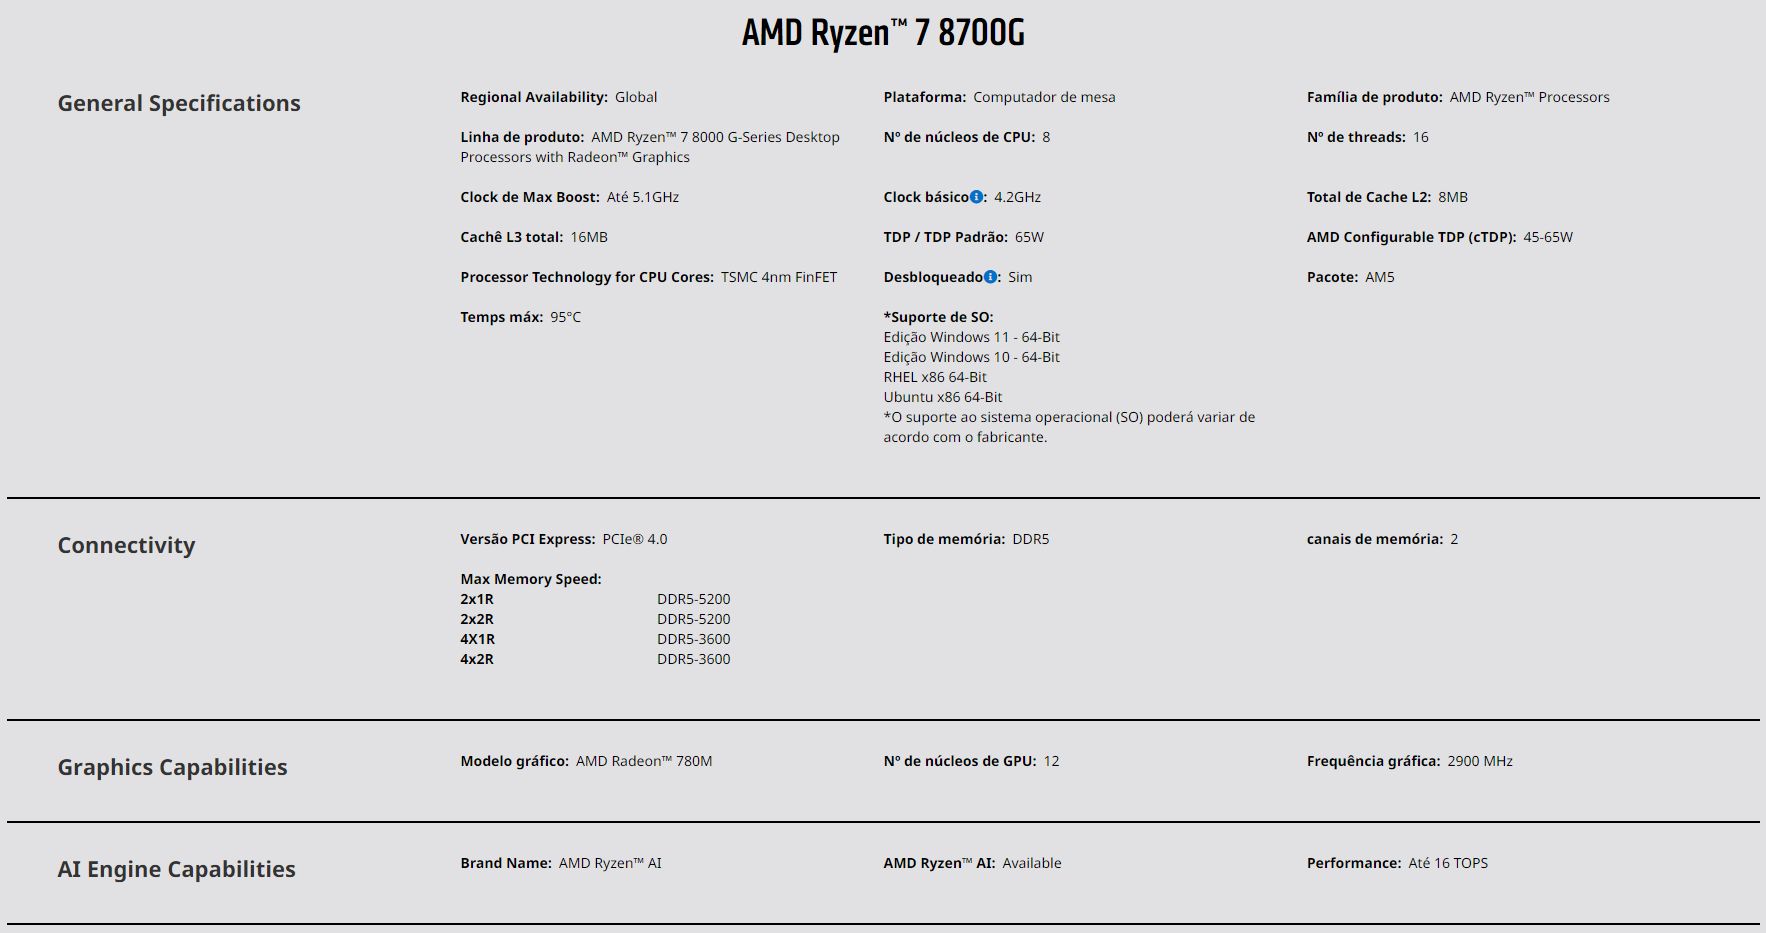
Task: Click the Família de produto entry
Action: (x=1458, y=97)
